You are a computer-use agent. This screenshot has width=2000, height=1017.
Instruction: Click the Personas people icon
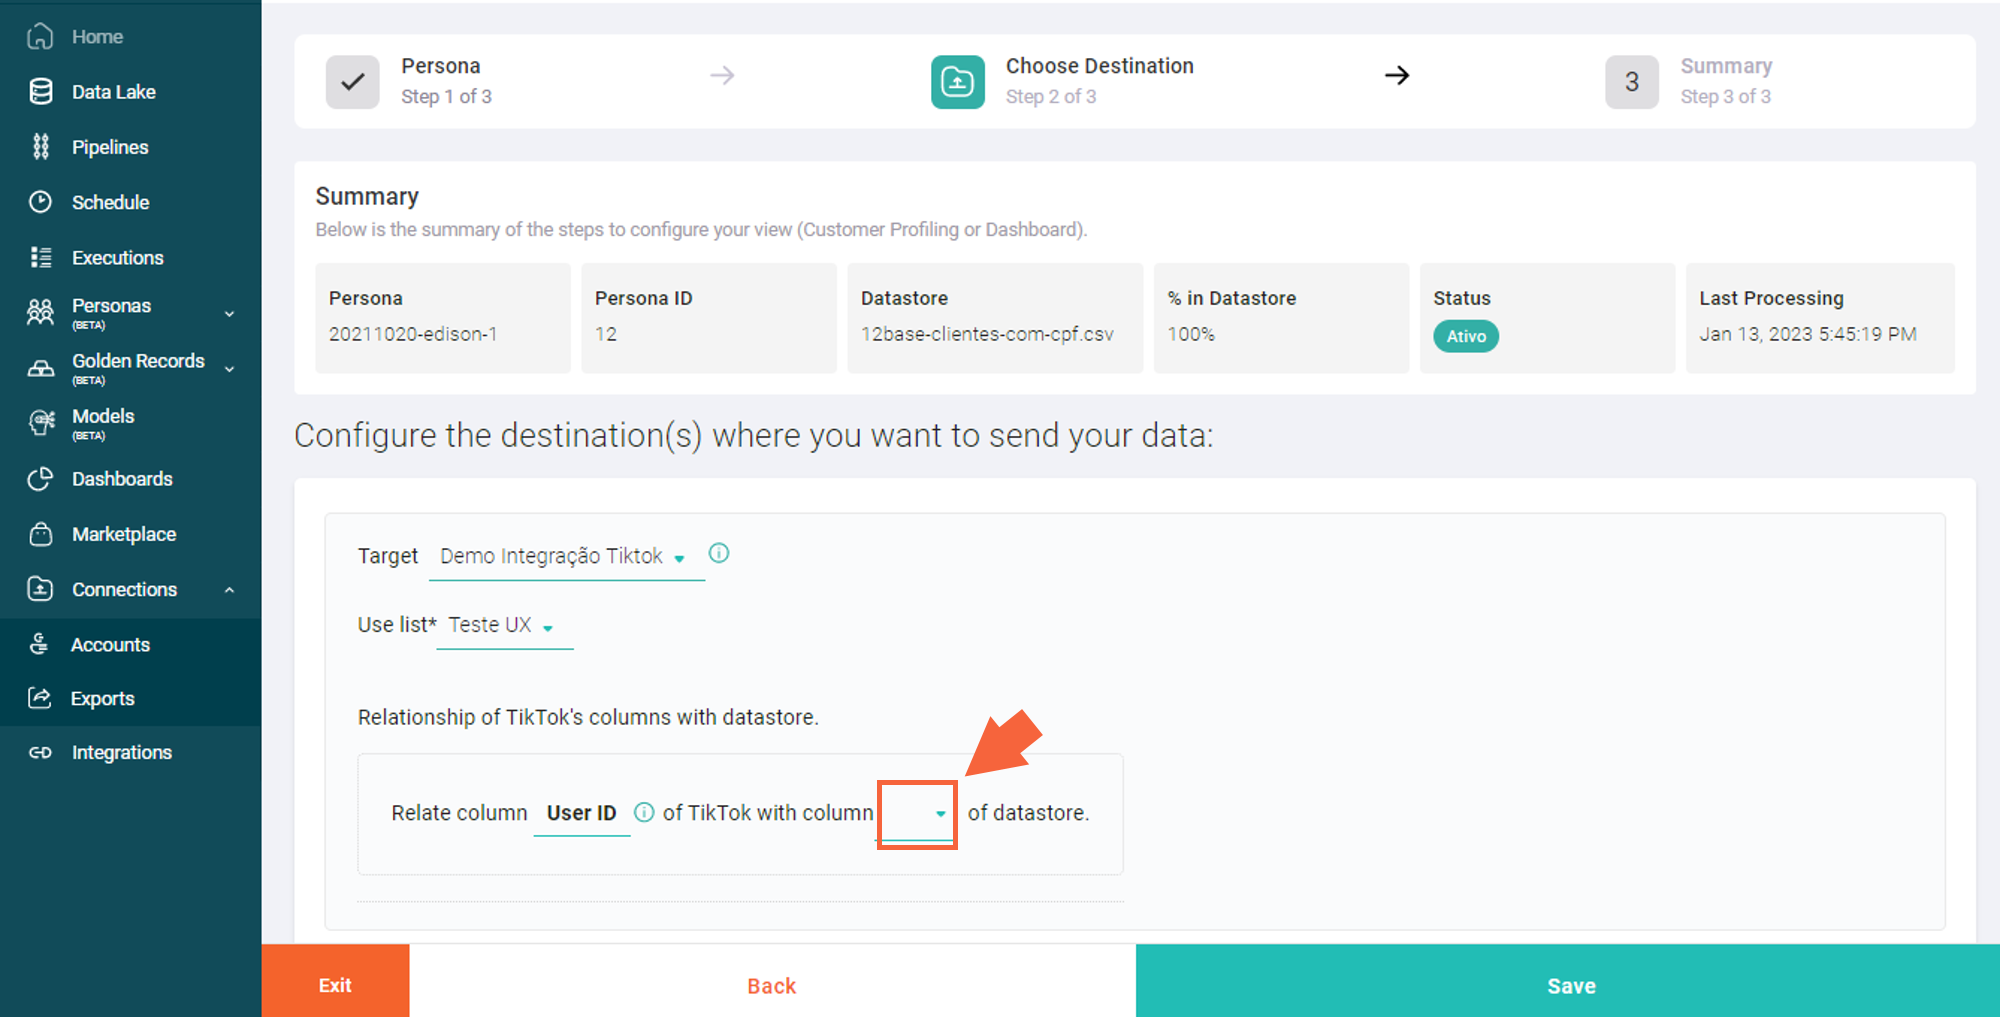40,313
